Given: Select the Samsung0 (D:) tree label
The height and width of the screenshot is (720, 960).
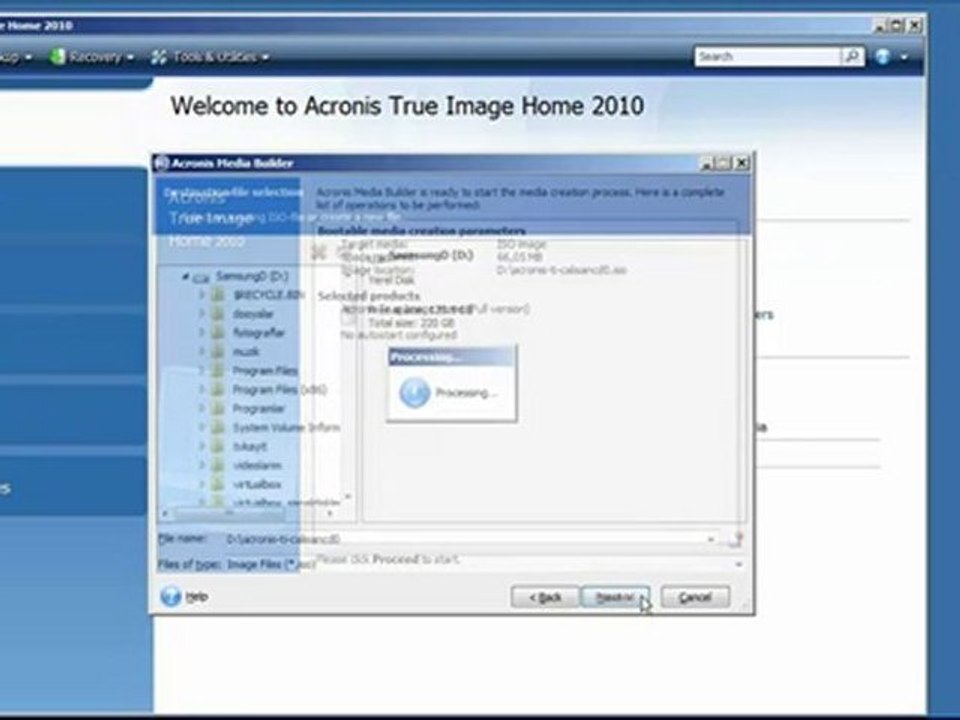Looking at the screenshot, I should pos(252,276).
